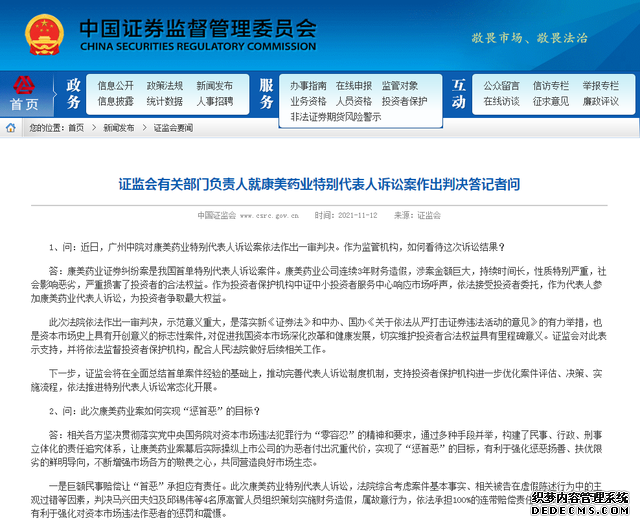Viewport: 640px width, 525px height.
Task: Go to 人员资格 service link
Action: tap(354, 101)
